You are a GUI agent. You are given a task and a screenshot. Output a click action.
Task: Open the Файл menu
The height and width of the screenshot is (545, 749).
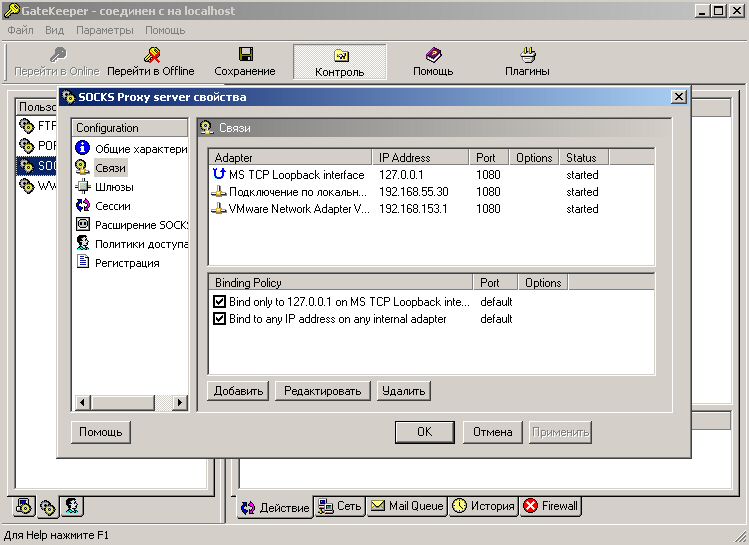pos(21,30)
